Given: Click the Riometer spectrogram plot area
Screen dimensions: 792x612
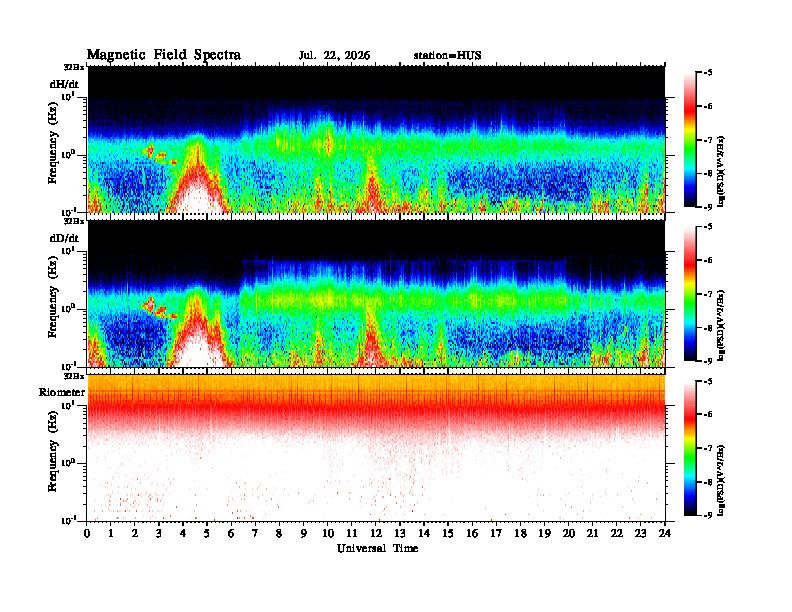Looking at the screenshot, I should (x=376, y=448).
